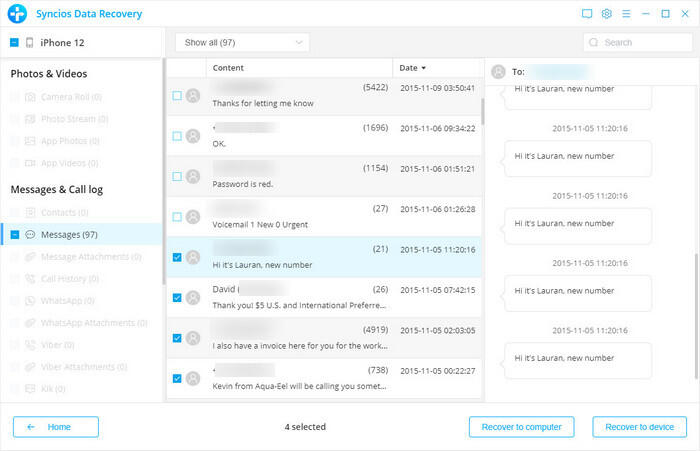Toggle the iPhone 12 device checkbox
The height and width of the screenshot is (451, 700).
point(14,42)
